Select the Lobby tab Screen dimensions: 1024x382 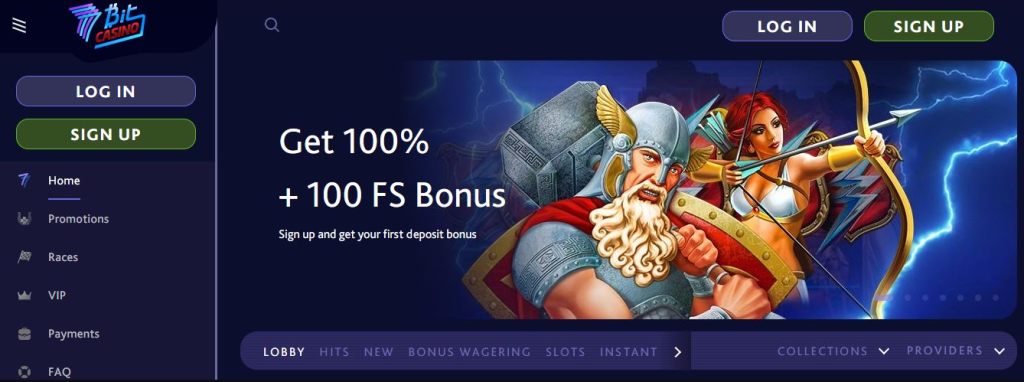284,352
